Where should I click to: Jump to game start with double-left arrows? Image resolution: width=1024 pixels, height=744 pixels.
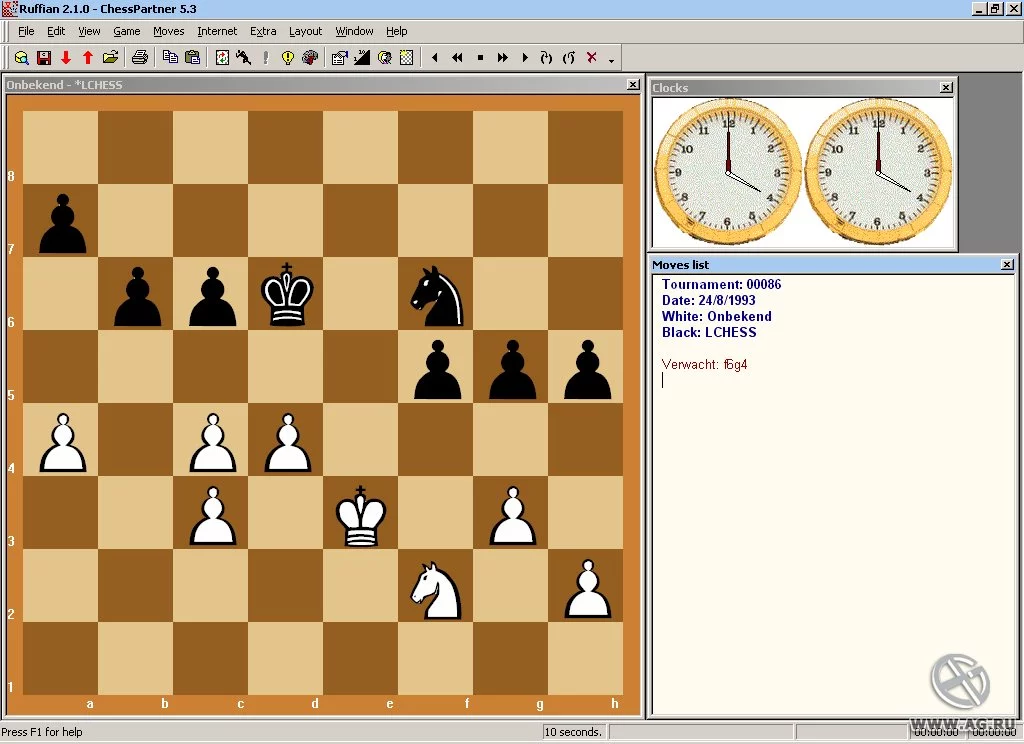pos(457,57)
